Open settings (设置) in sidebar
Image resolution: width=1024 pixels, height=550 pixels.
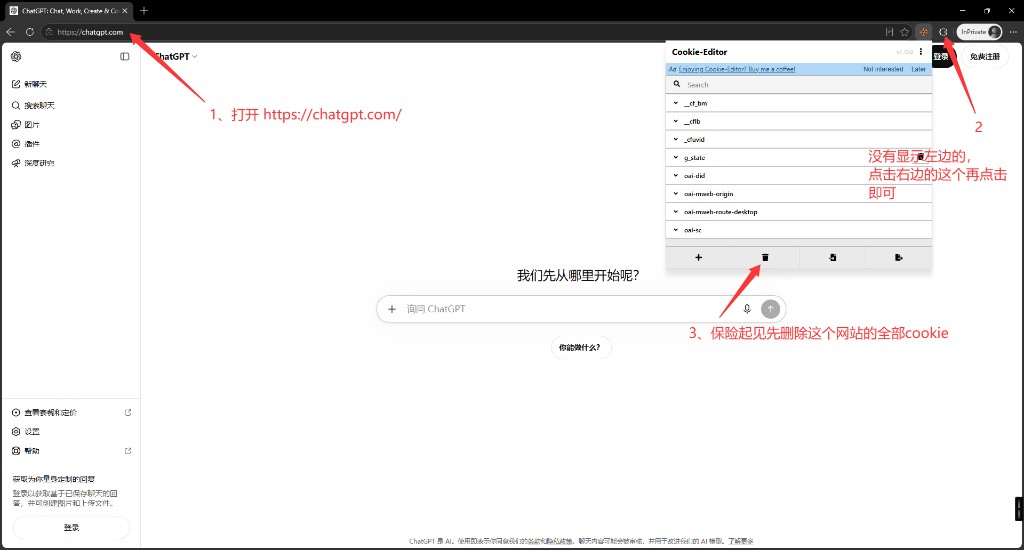71,432
